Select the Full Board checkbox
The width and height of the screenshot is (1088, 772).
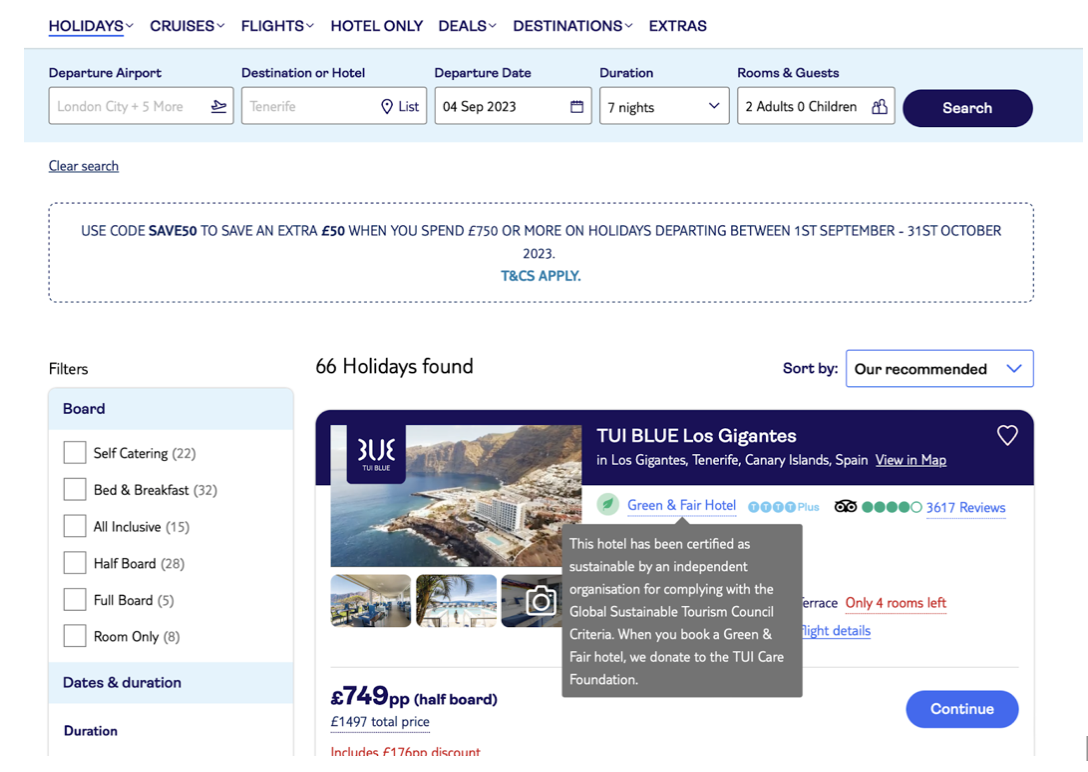point(74,600)
